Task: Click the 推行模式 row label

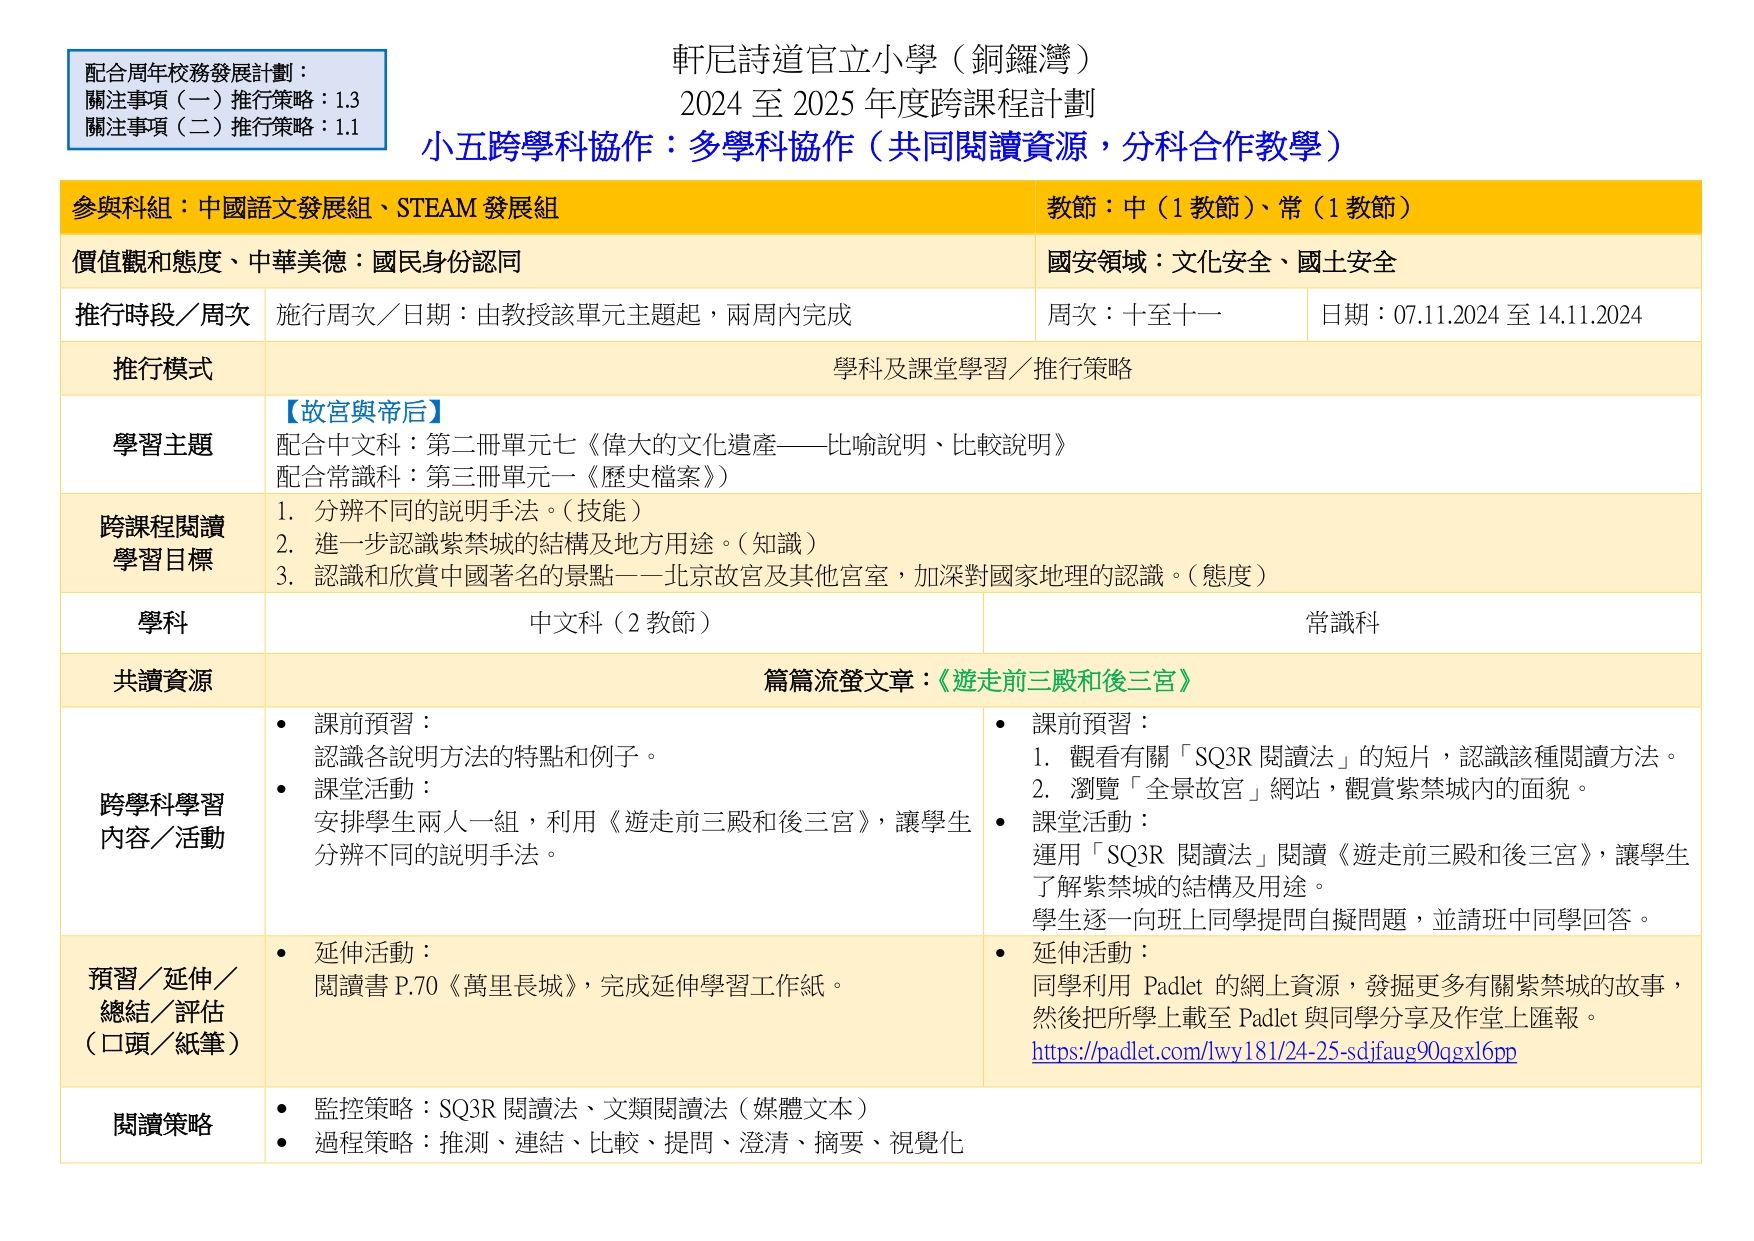Action: point(162,369)
